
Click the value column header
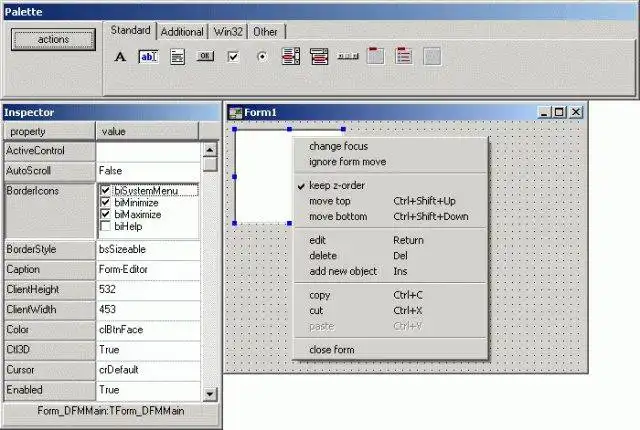pos(147,131)
